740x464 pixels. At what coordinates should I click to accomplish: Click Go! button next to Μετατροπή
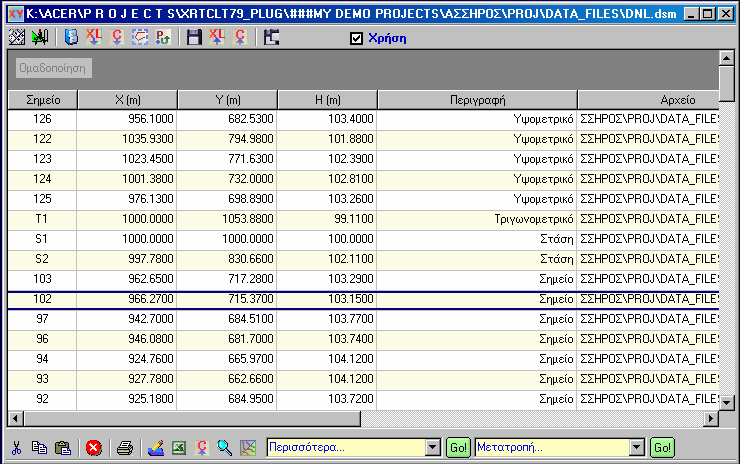(662, 447)
